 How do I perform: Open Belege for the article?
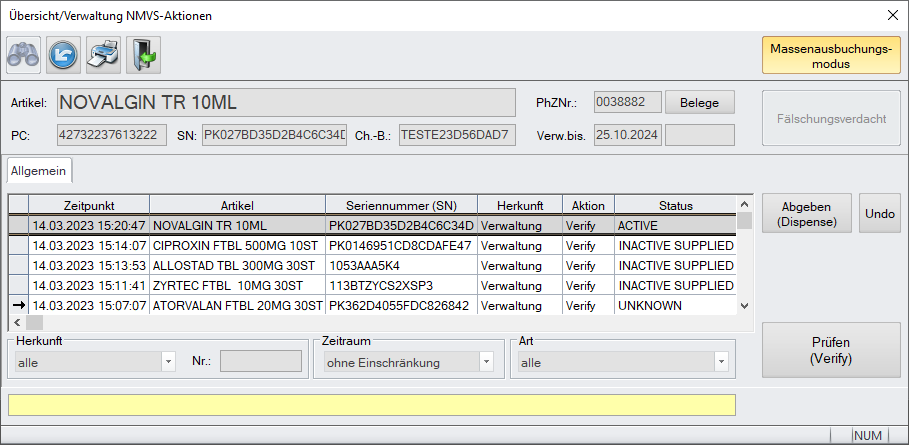coord(699,102)
